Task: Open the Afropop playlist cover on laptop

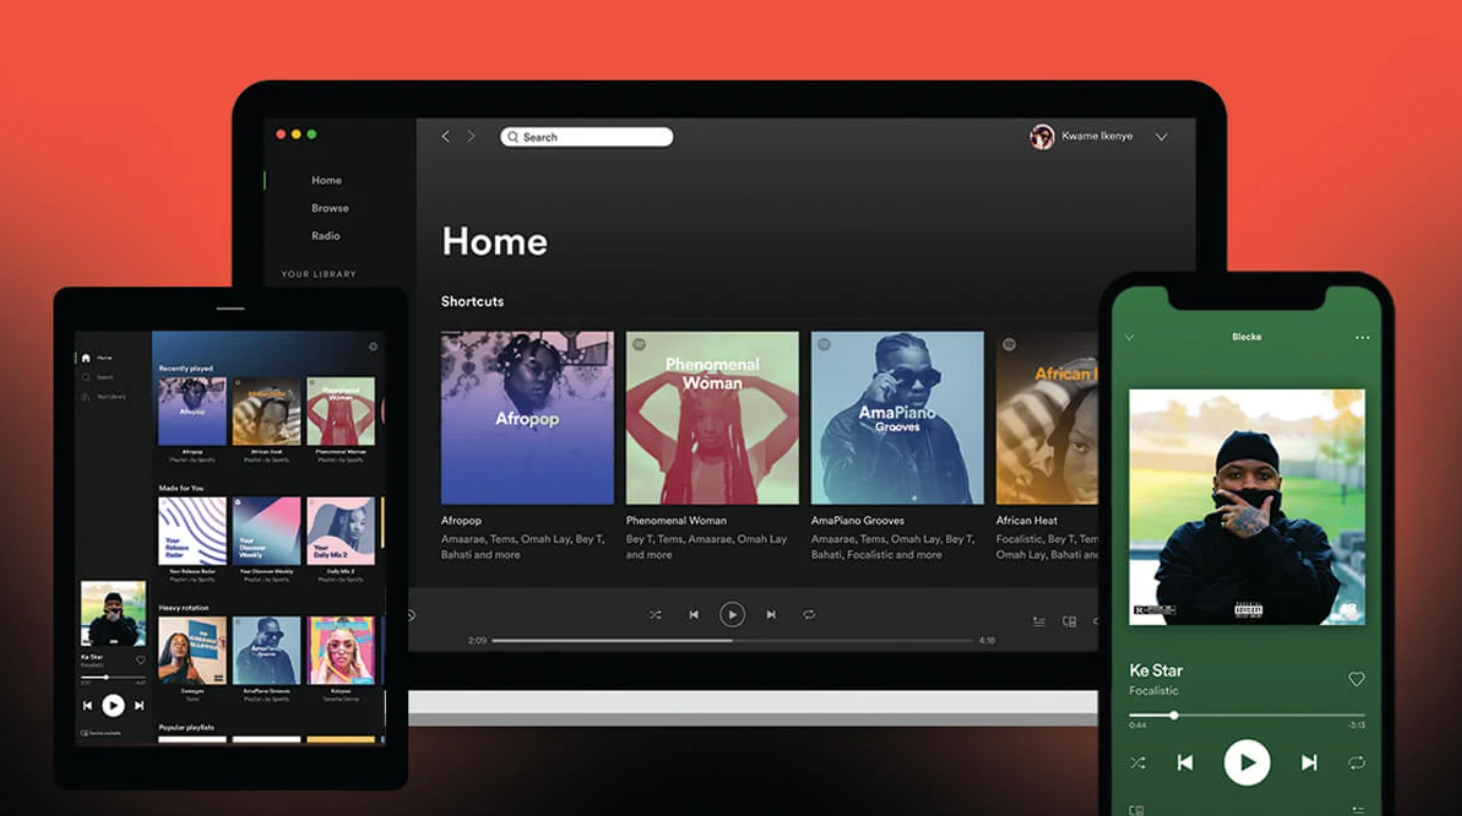Action: pos(527,418)
